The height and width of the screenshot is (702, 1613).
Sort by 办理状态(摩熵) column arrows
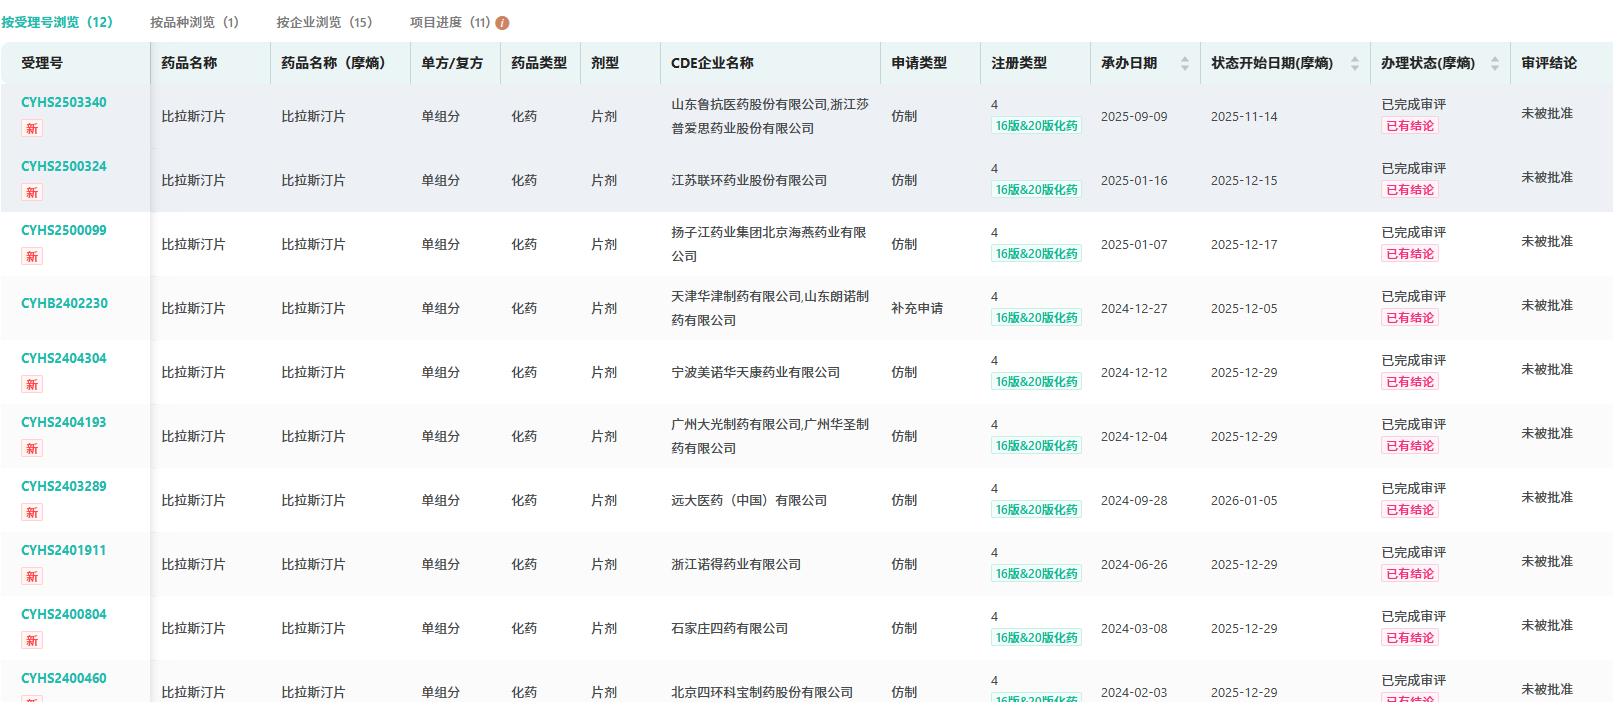[1494, 63]
